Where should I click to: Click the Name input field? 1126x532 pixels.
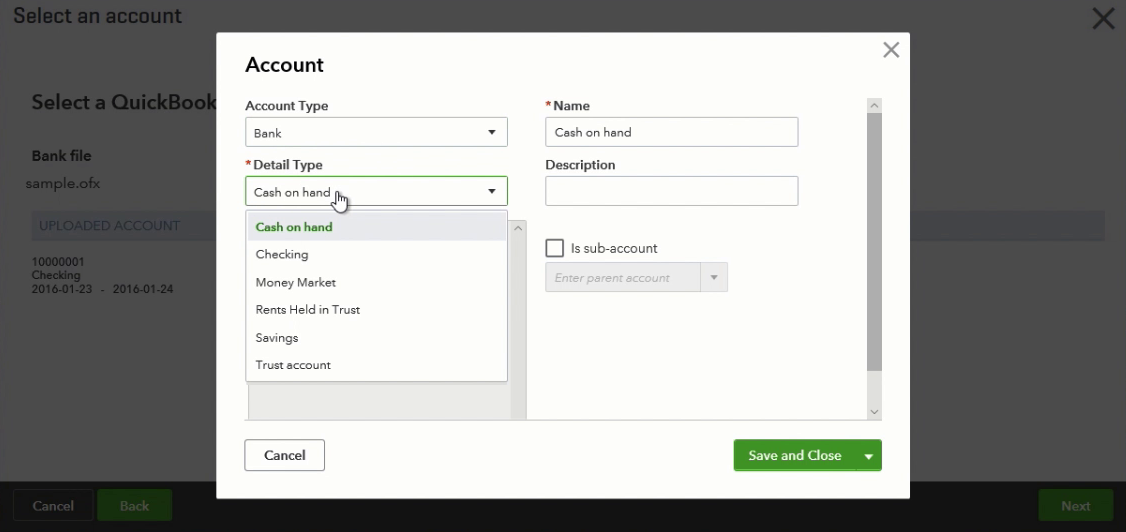(671, 132)
